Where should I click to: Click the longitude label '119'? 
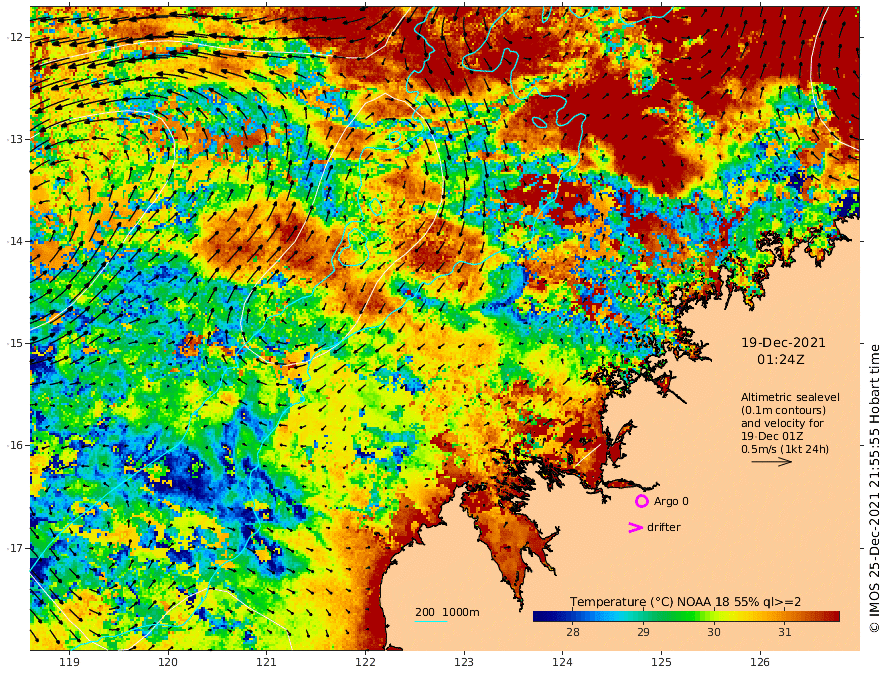tap(69, 662)
